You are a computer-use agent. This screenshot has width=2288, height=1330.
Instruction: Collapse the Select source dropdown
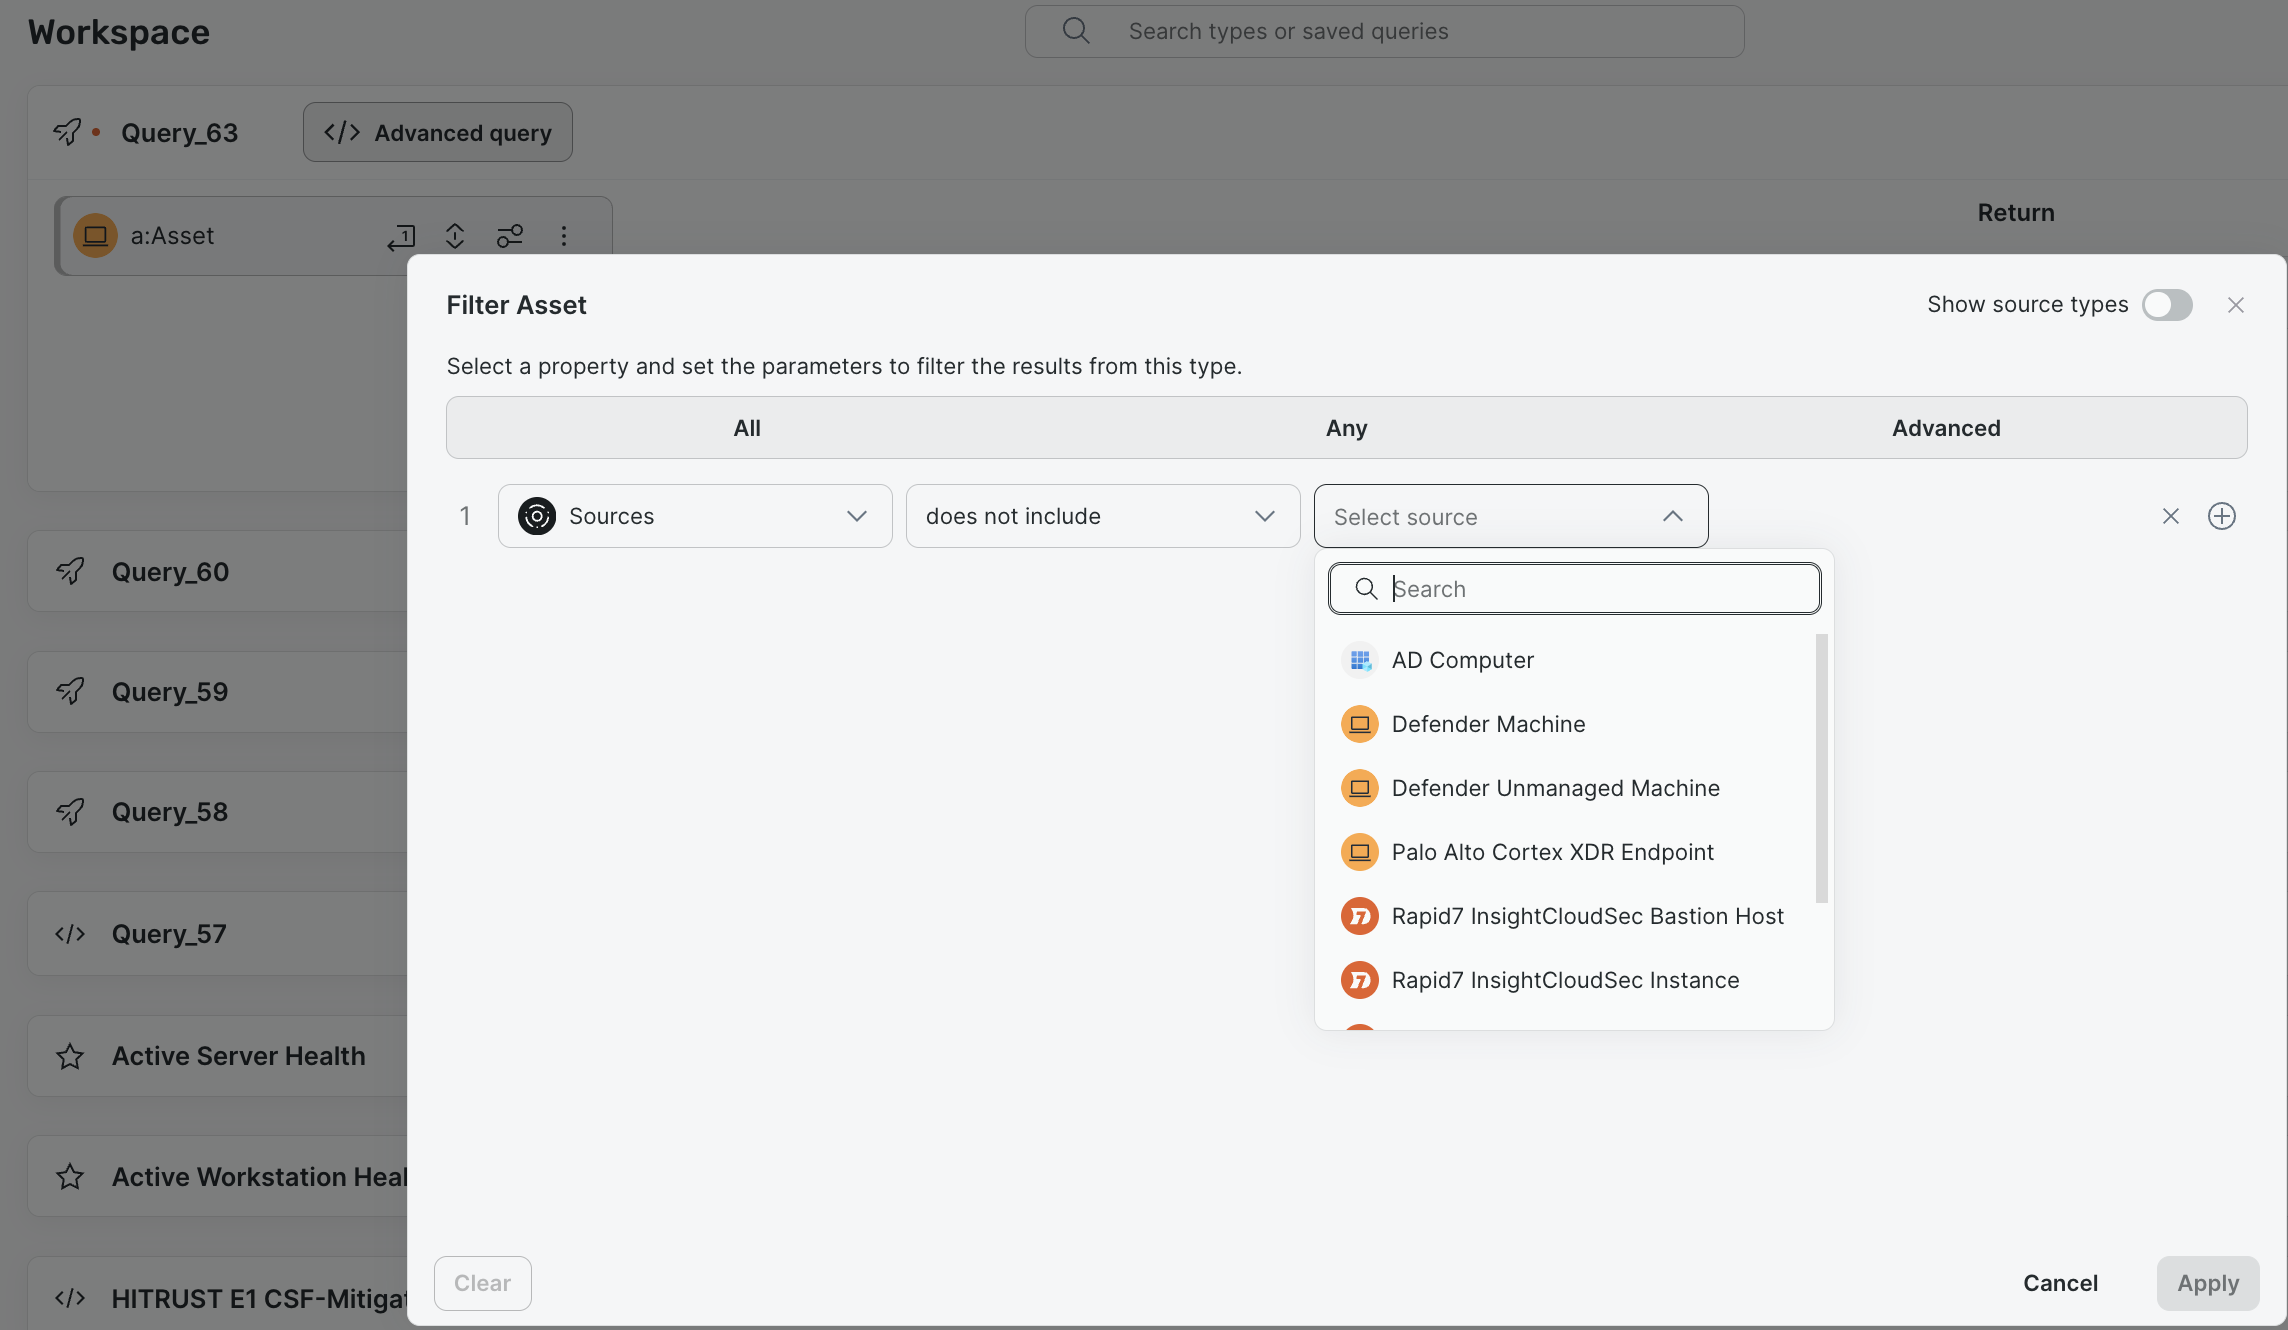point(1511,516)
